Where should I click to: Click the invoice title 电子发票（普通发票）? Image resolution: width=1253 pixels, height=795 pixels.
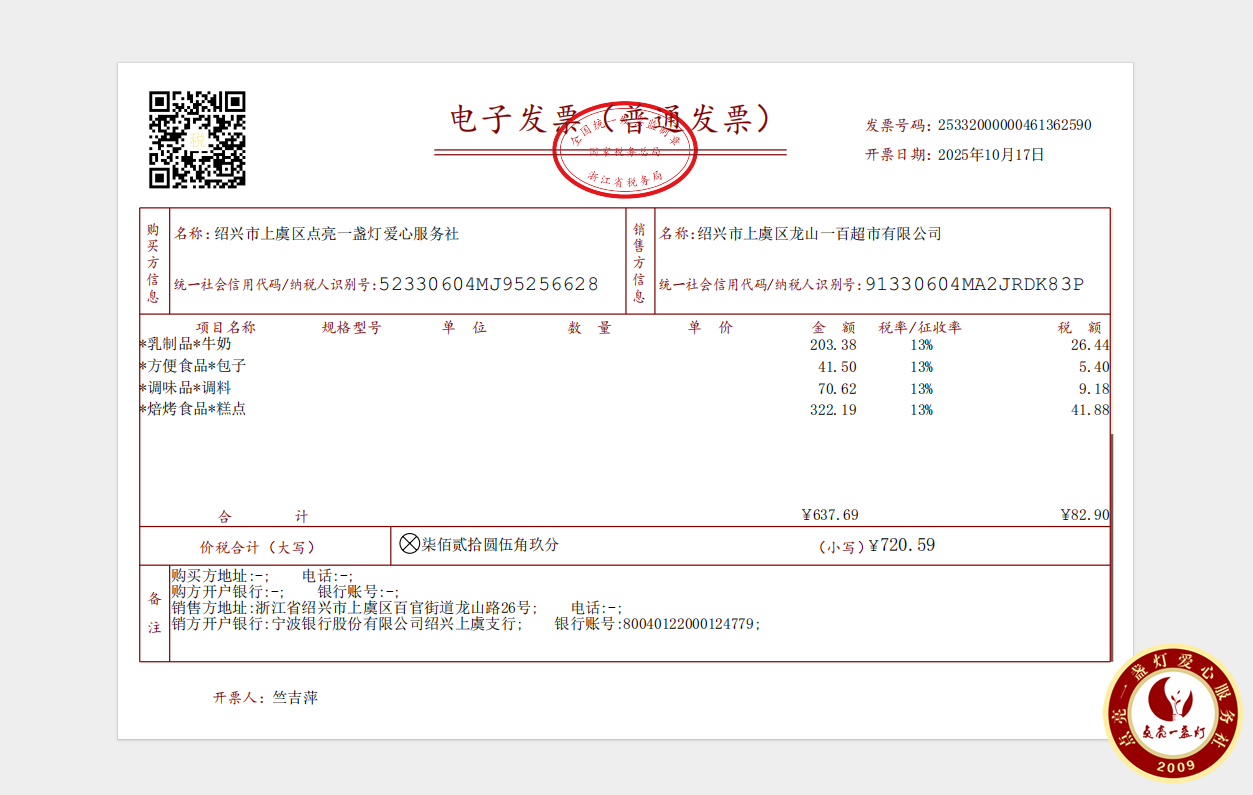pyautogui.click(x=610, y=119)
